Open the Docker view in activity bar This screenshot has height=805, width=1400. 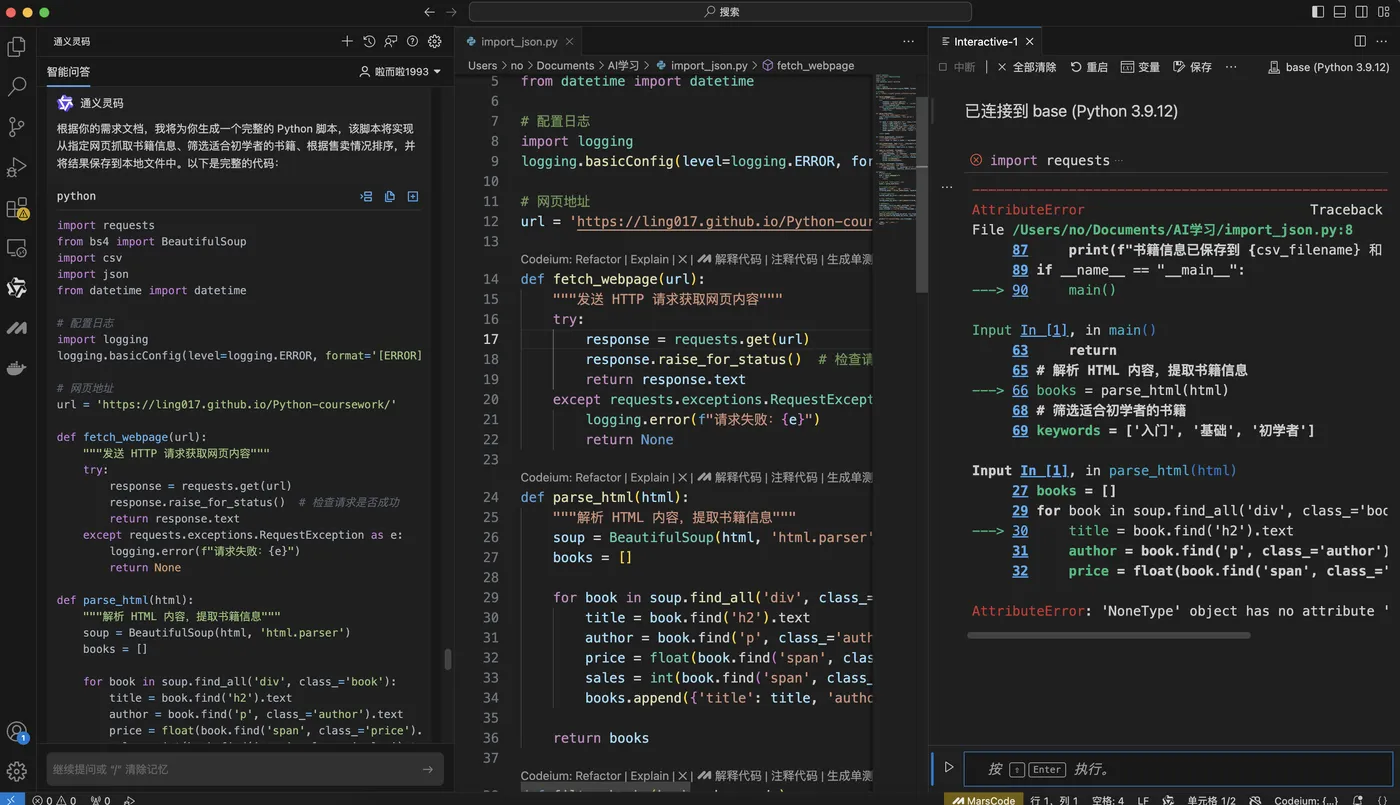(16, 368)
